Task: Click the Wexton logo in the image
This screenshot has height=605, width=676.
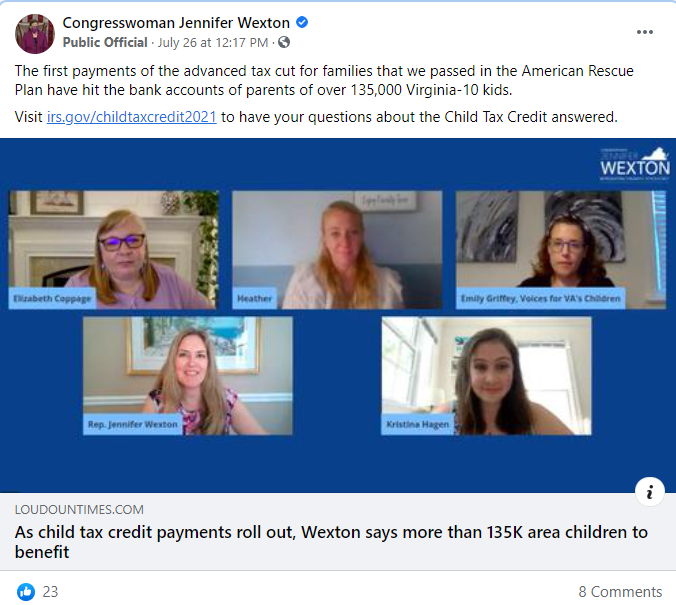Action: (635, 164)
